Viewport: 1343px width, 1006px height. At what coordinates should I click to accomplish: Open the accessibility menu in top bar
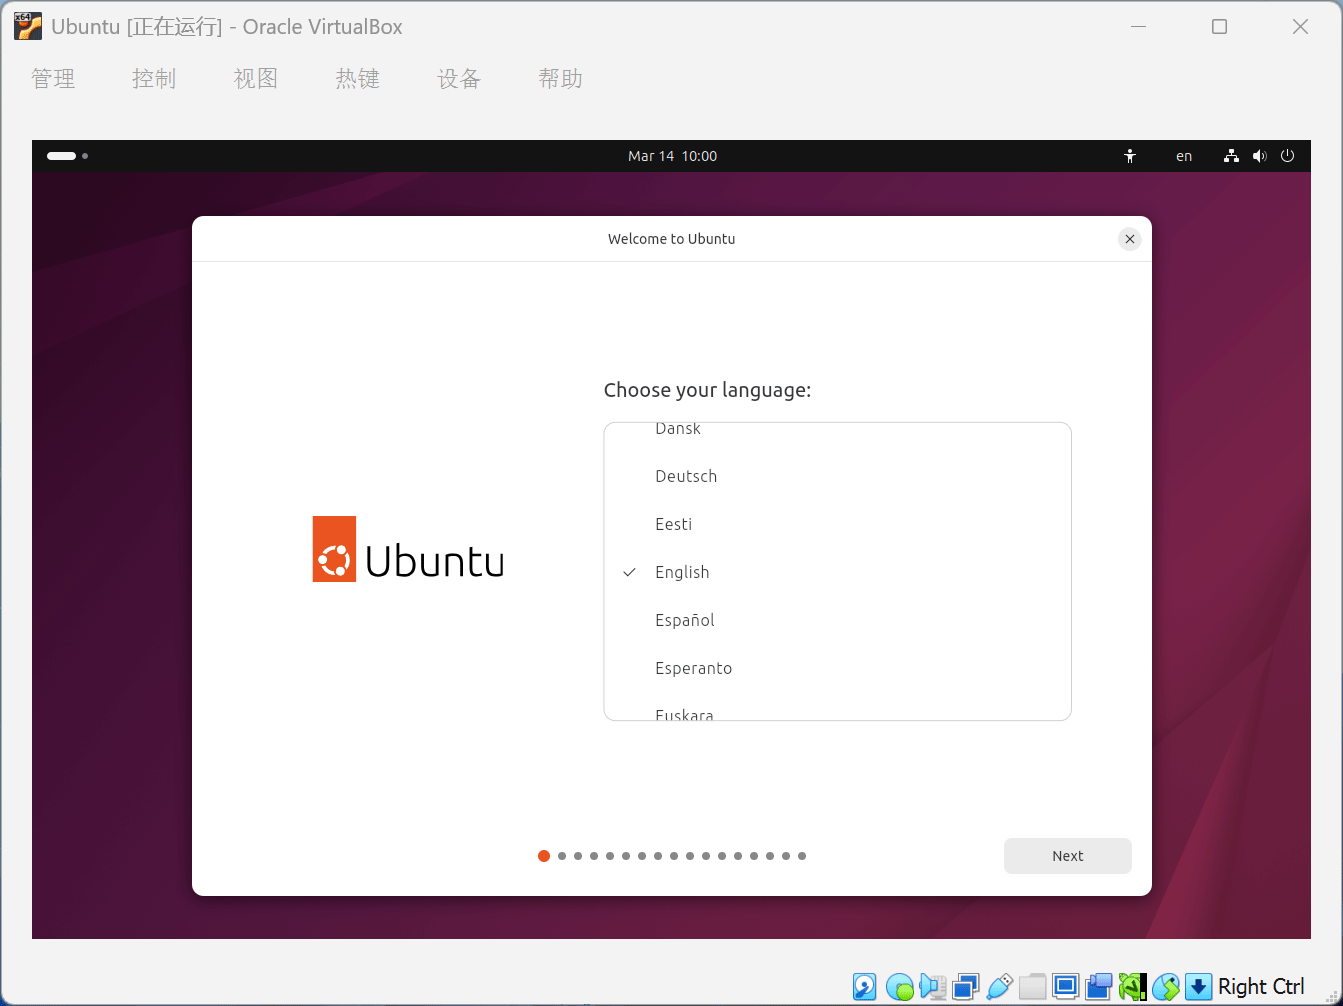[x=1130, y=156]
